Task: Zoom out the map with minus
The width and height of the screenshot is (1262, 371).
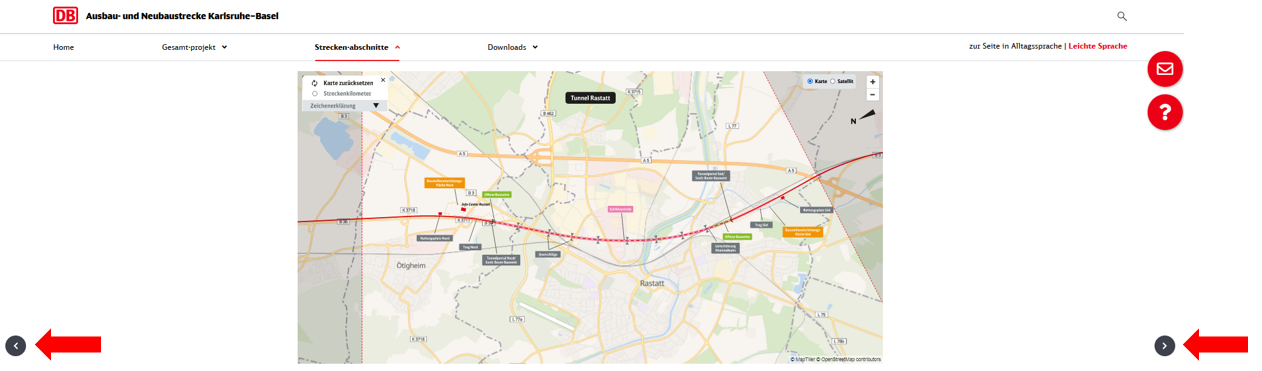Action: (872, 94)
